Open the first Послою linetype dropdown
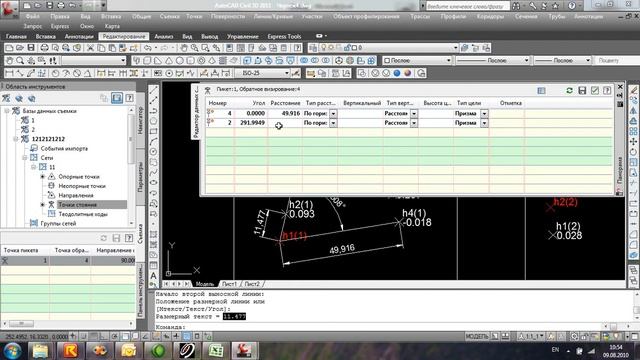The width and height of the screenshot is (640, 360). [x=526, y=61]
